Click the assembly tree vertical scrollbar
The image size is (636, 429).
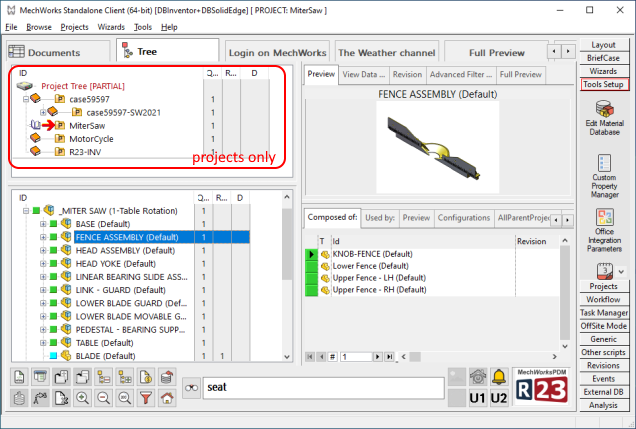(287, 276)
